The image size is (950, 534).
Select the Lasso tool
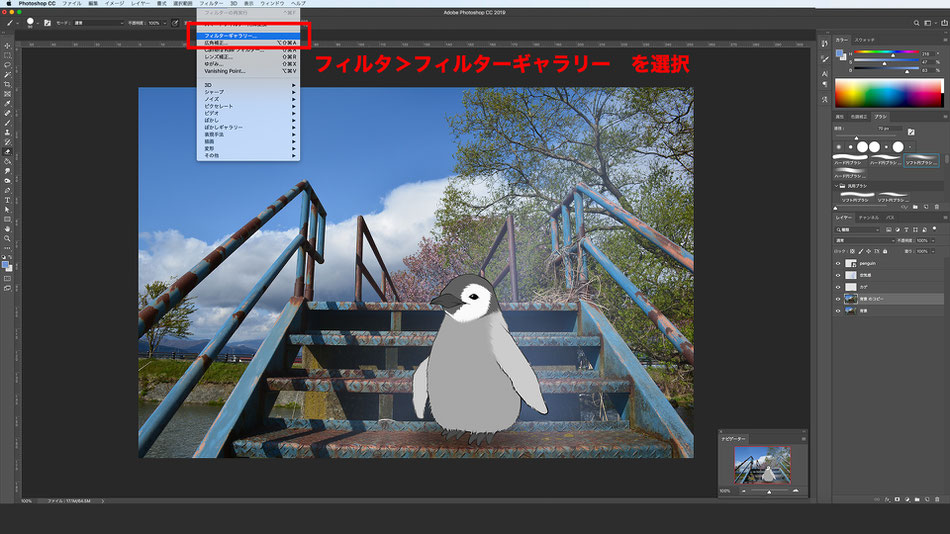coord(7,65)
